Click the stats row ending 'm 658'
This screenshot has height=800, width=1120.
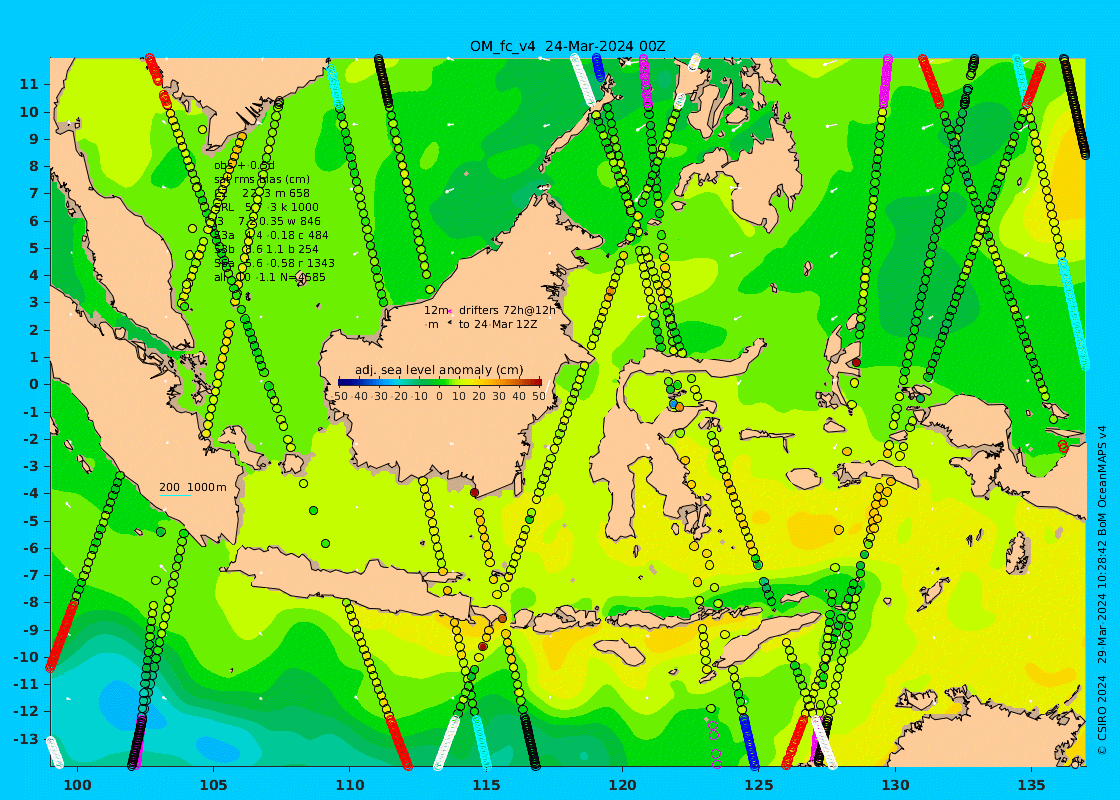pos(262,193)
